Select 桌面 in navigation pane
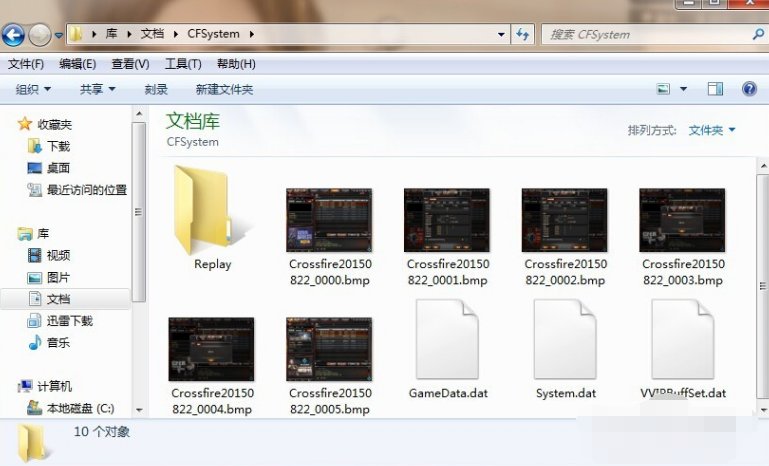 [x=58, y=168]
